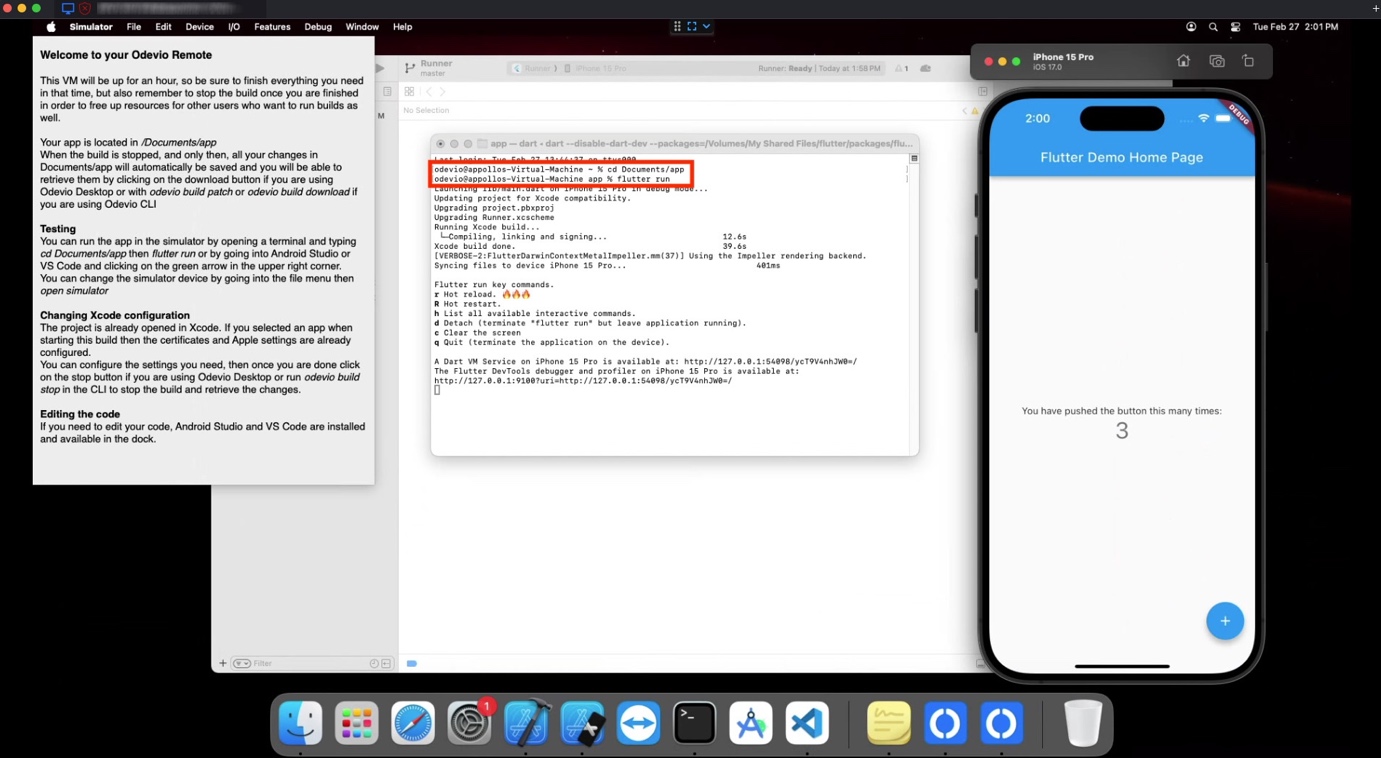Open TeamViewer from the dock
1381x758 pixels.
tap(638, 723)
